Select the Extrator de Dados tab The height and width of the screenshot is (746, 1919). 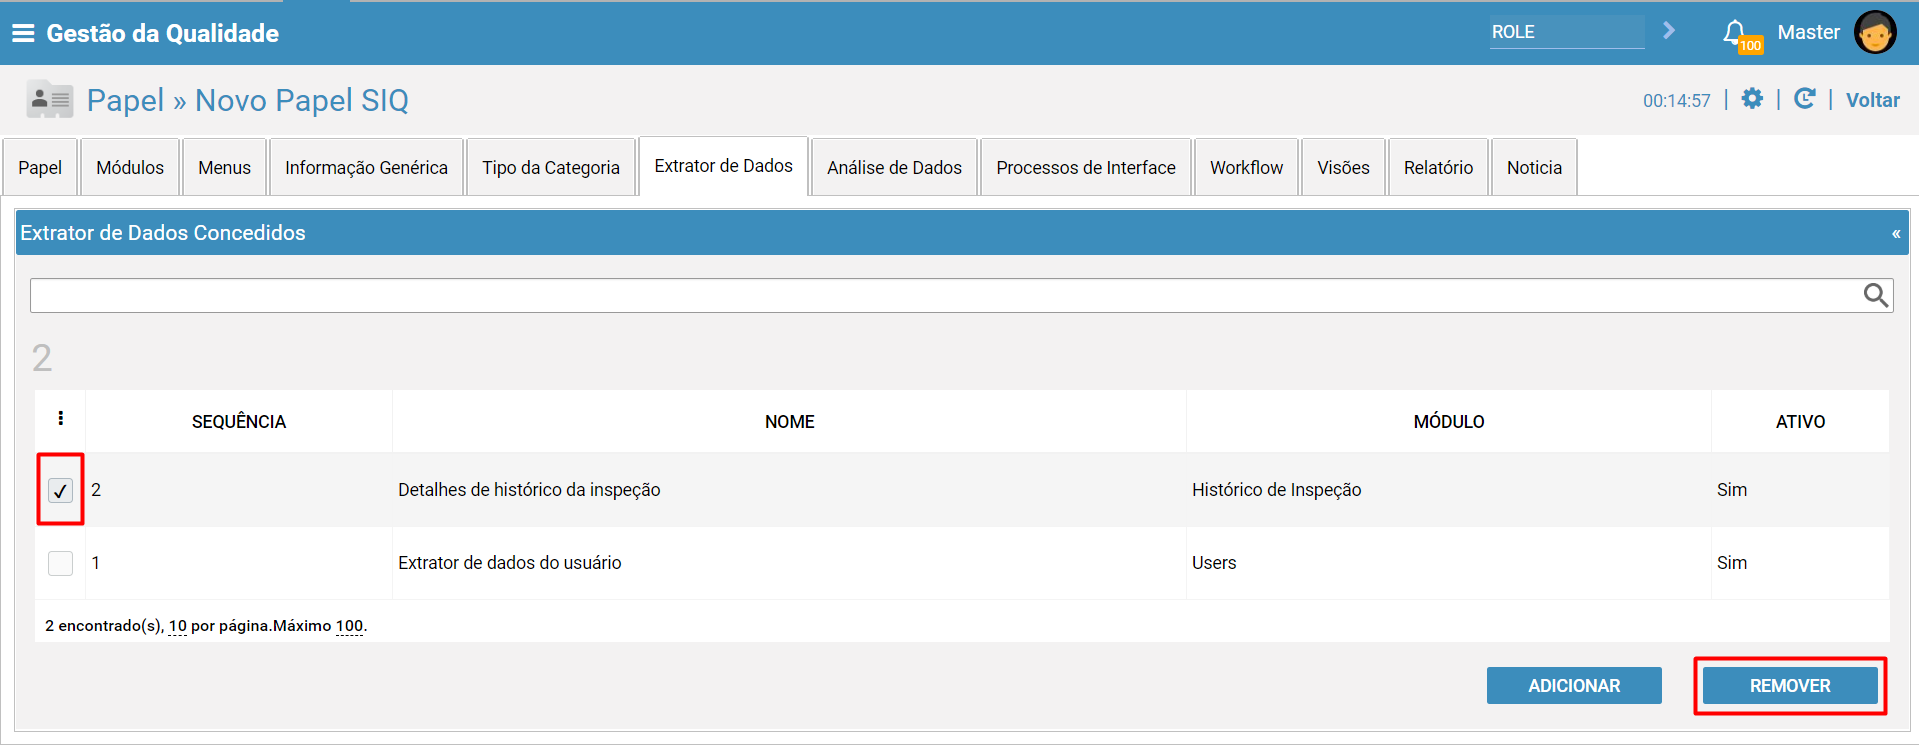pos(724,166)
